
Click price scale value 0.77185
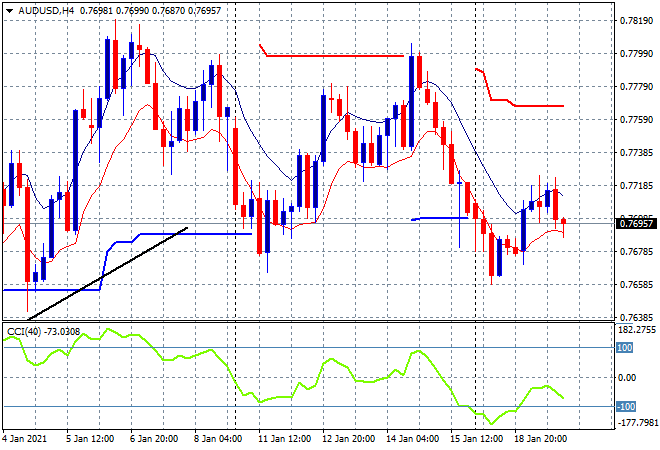636,186
